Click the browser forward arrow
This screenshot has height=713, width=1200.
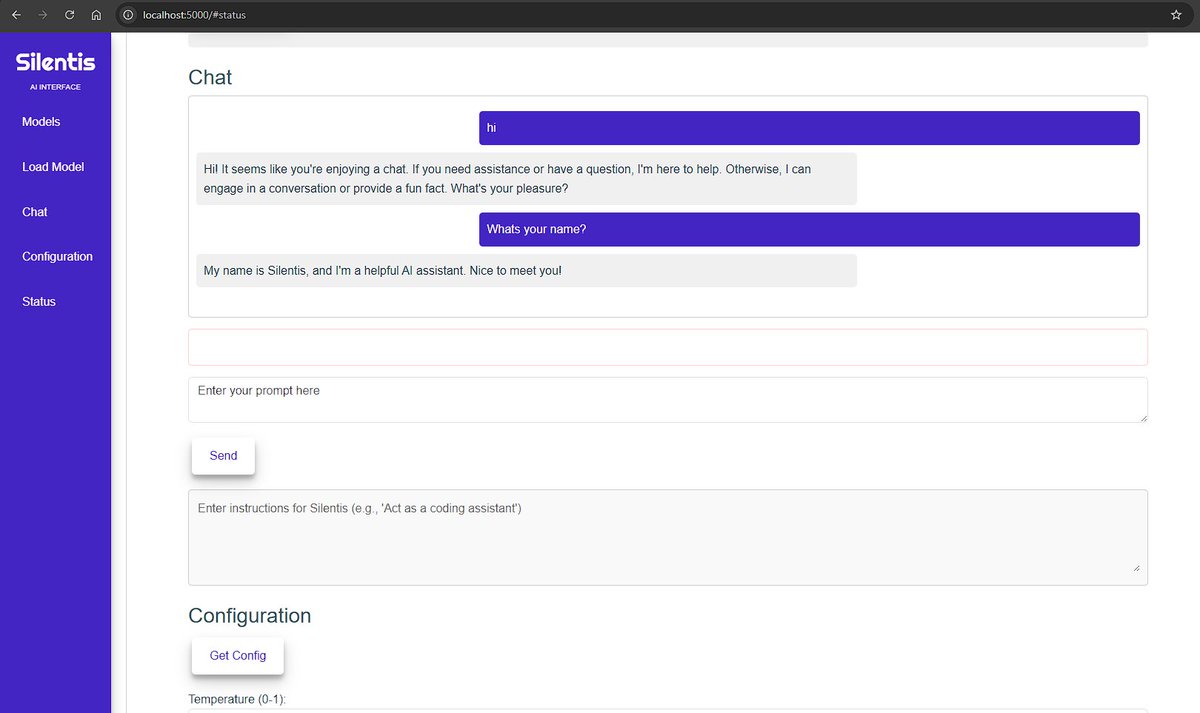click(42, 15)
